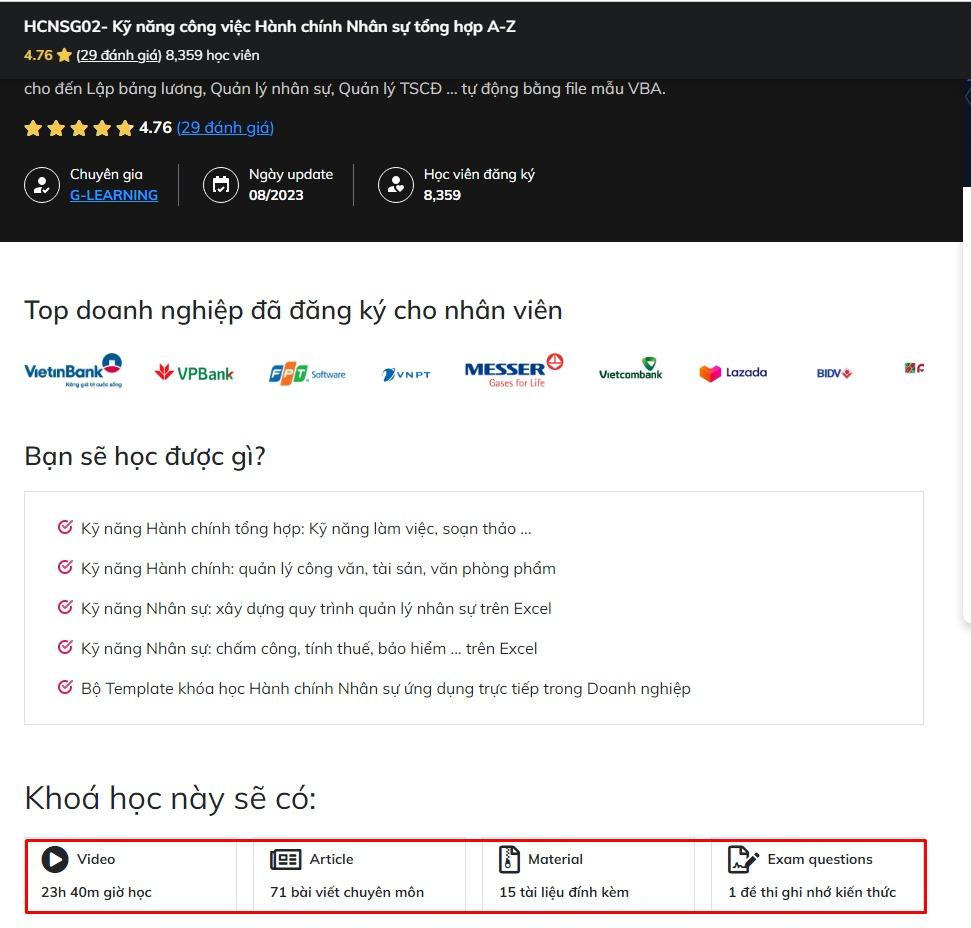This screenshot has width=971, height=928.
Task: Click the Chuyên gia person icon
Action: coord(42,184)
